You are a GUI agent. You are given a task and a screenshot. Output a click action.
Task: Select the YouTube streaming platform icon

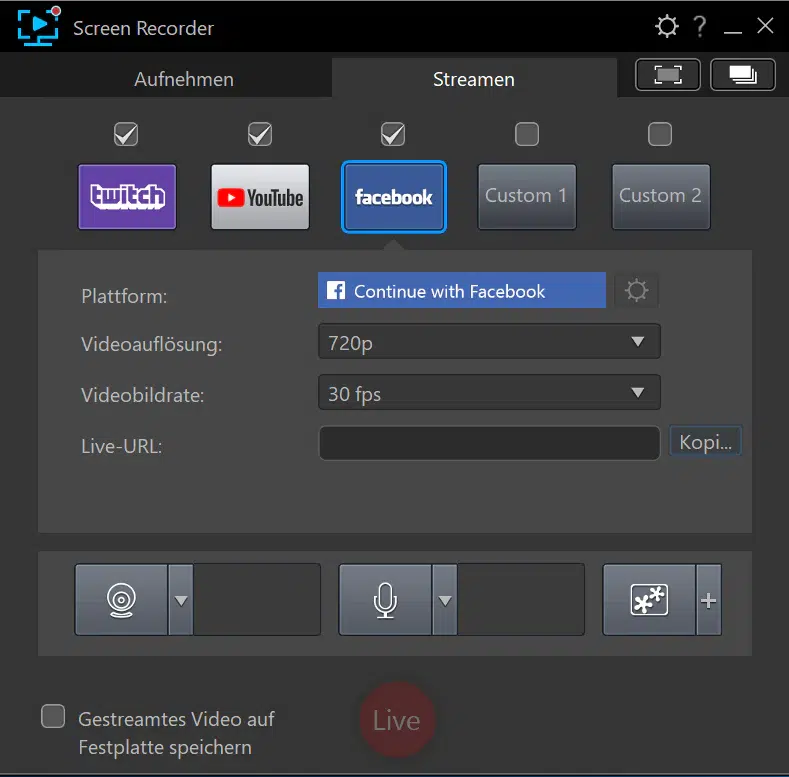click(260, 197)
